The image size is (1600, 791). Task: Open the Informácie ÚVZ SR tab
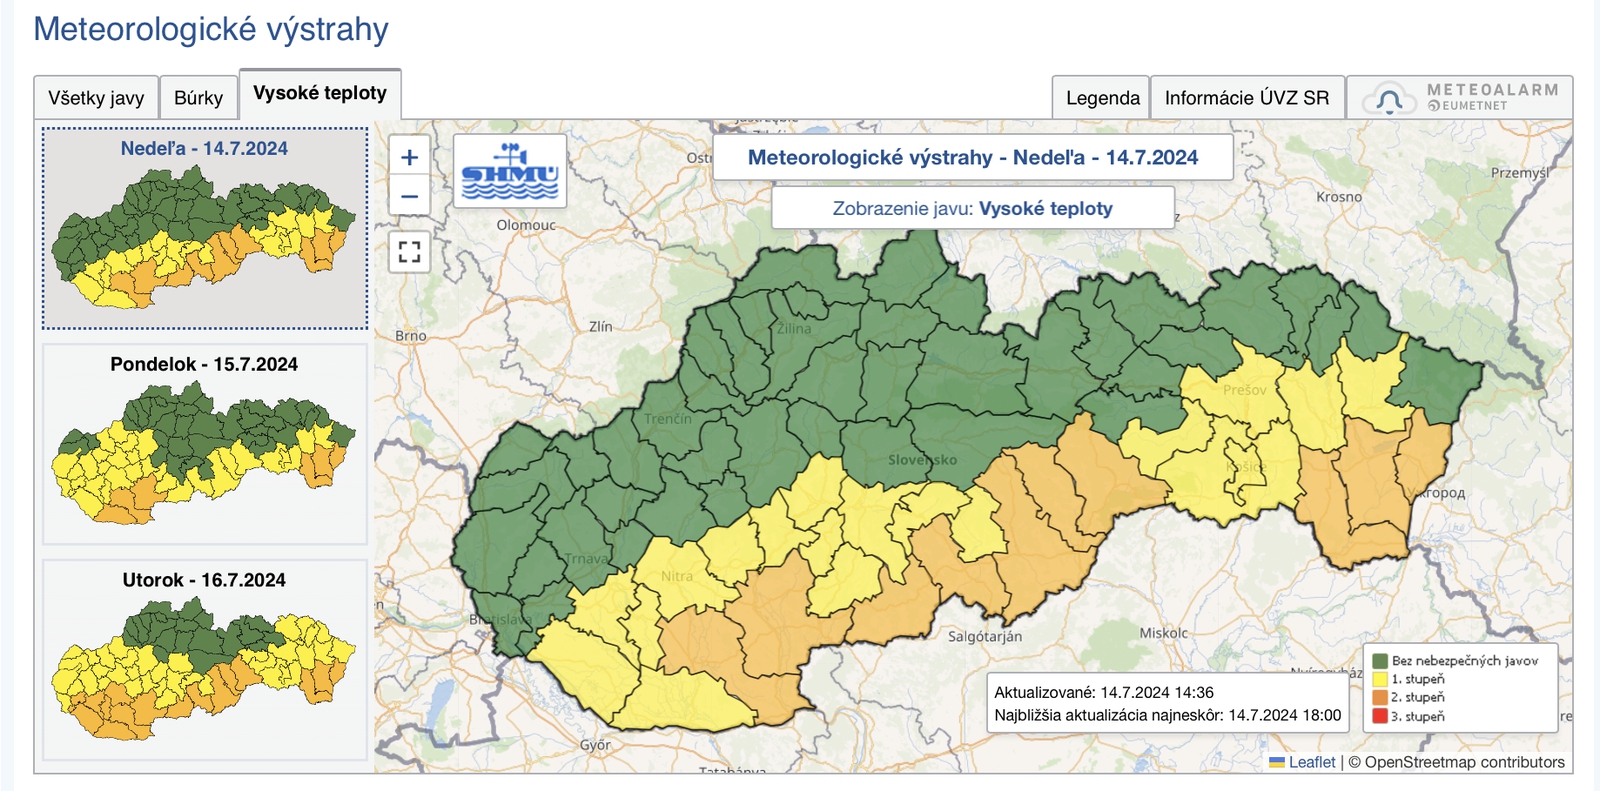click(x=1247, y=98)
